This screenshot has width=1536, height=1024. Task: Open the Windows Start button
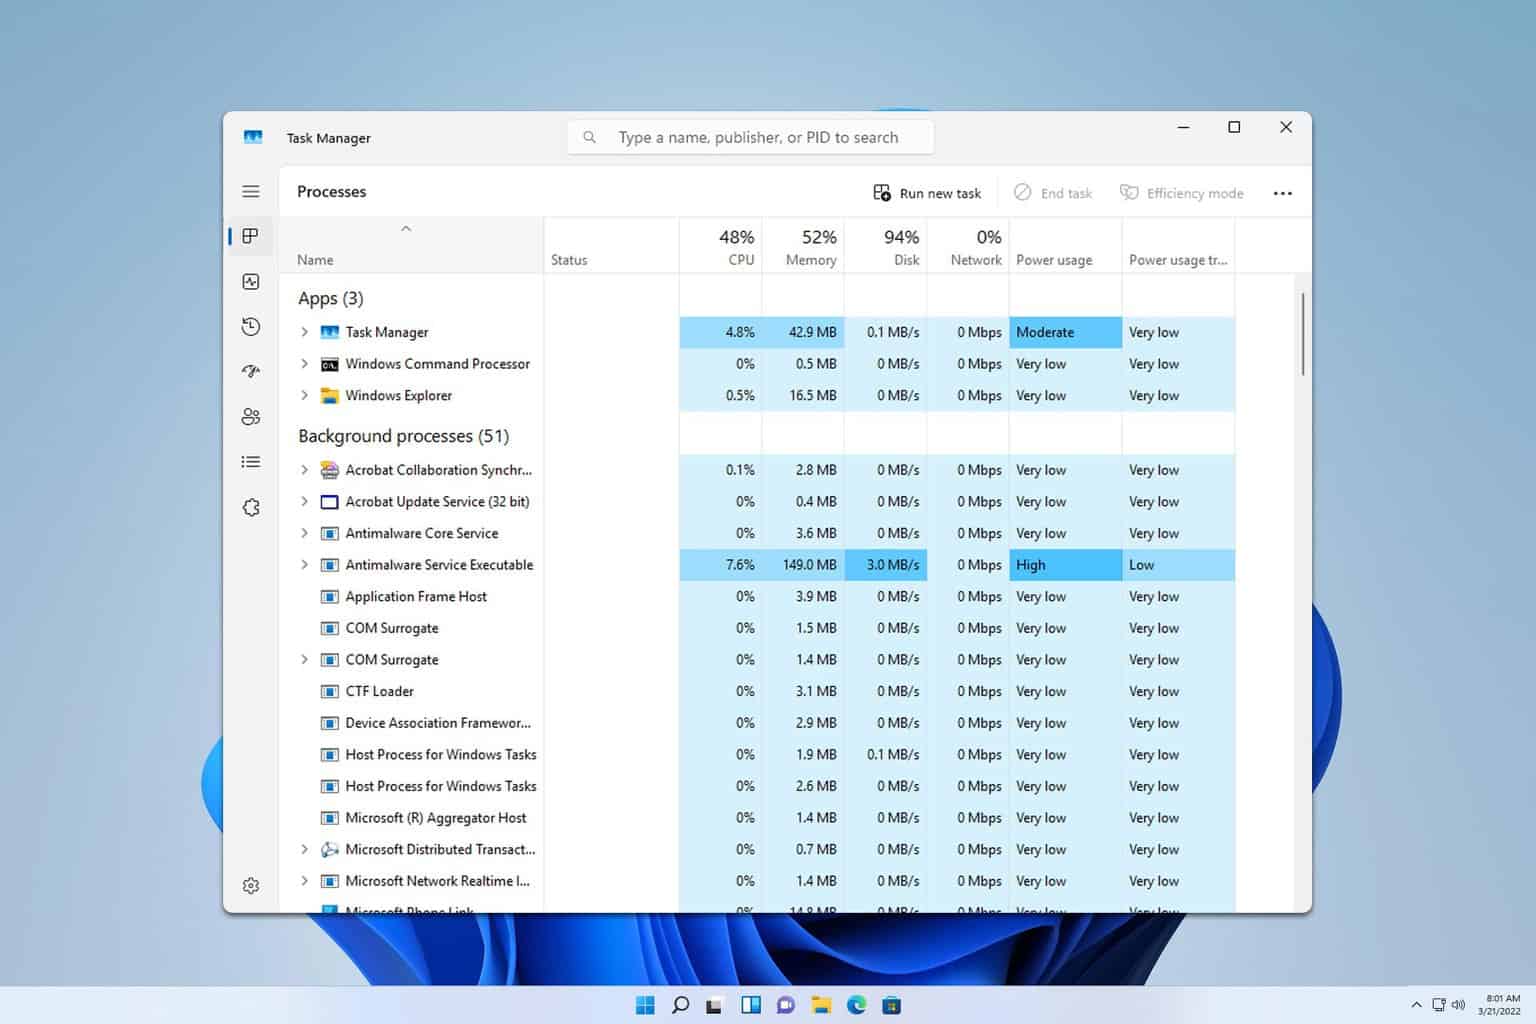tap(645, 1005)
